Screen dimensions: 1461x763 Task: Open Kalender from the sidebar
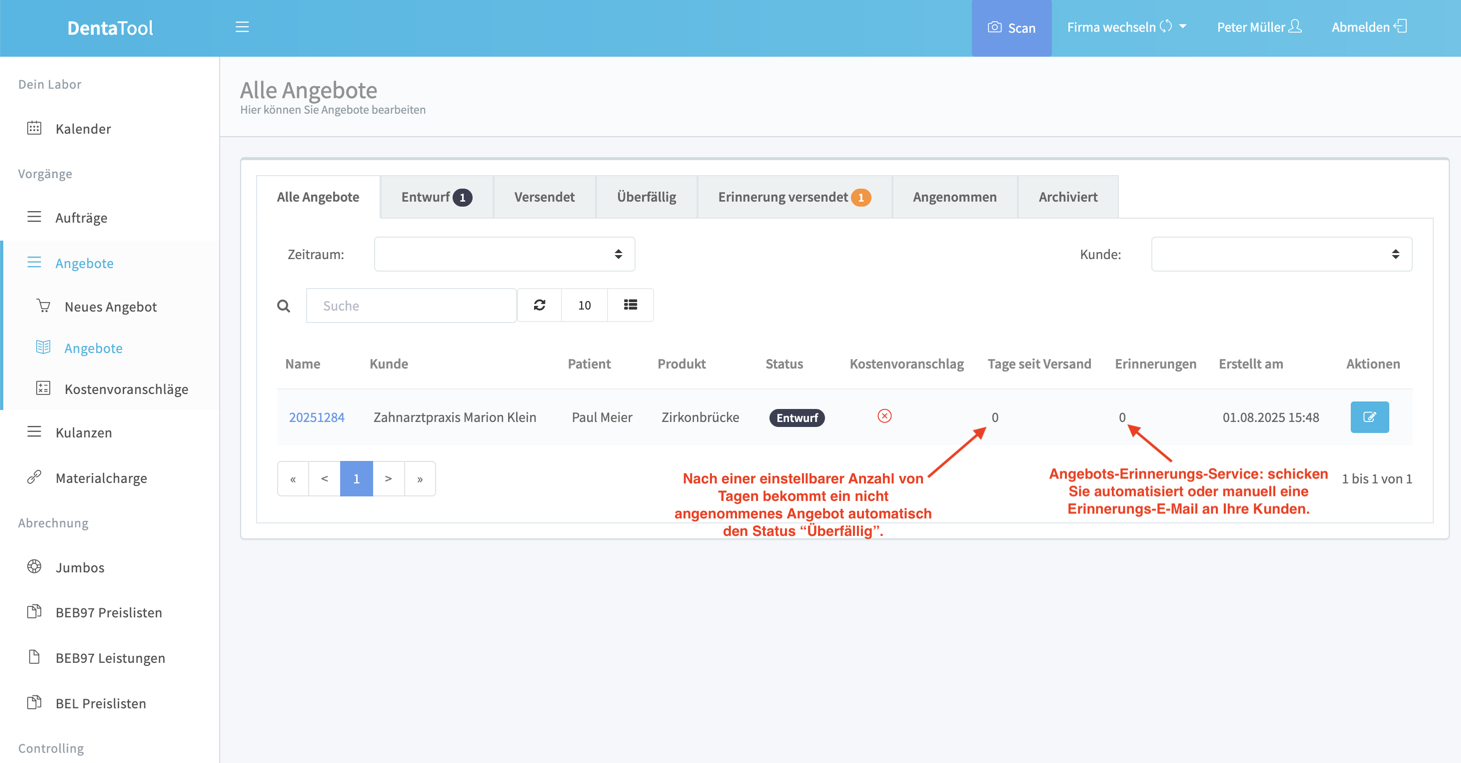(x=83, y=129)
